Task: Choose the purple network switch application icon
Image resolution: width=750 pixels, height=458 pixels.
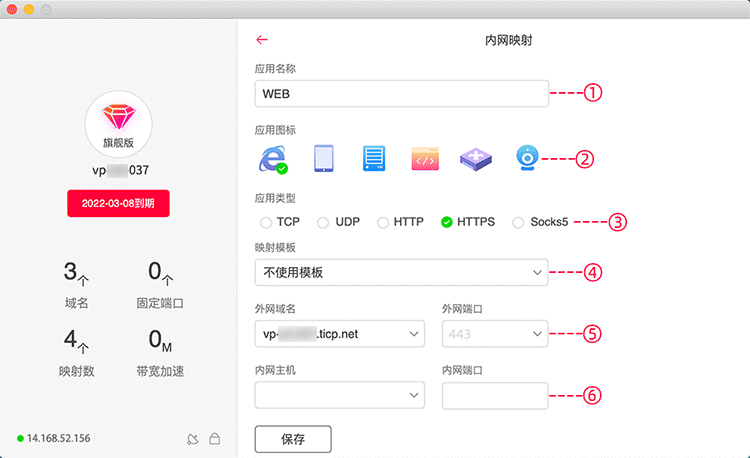Action: (476, 158)
